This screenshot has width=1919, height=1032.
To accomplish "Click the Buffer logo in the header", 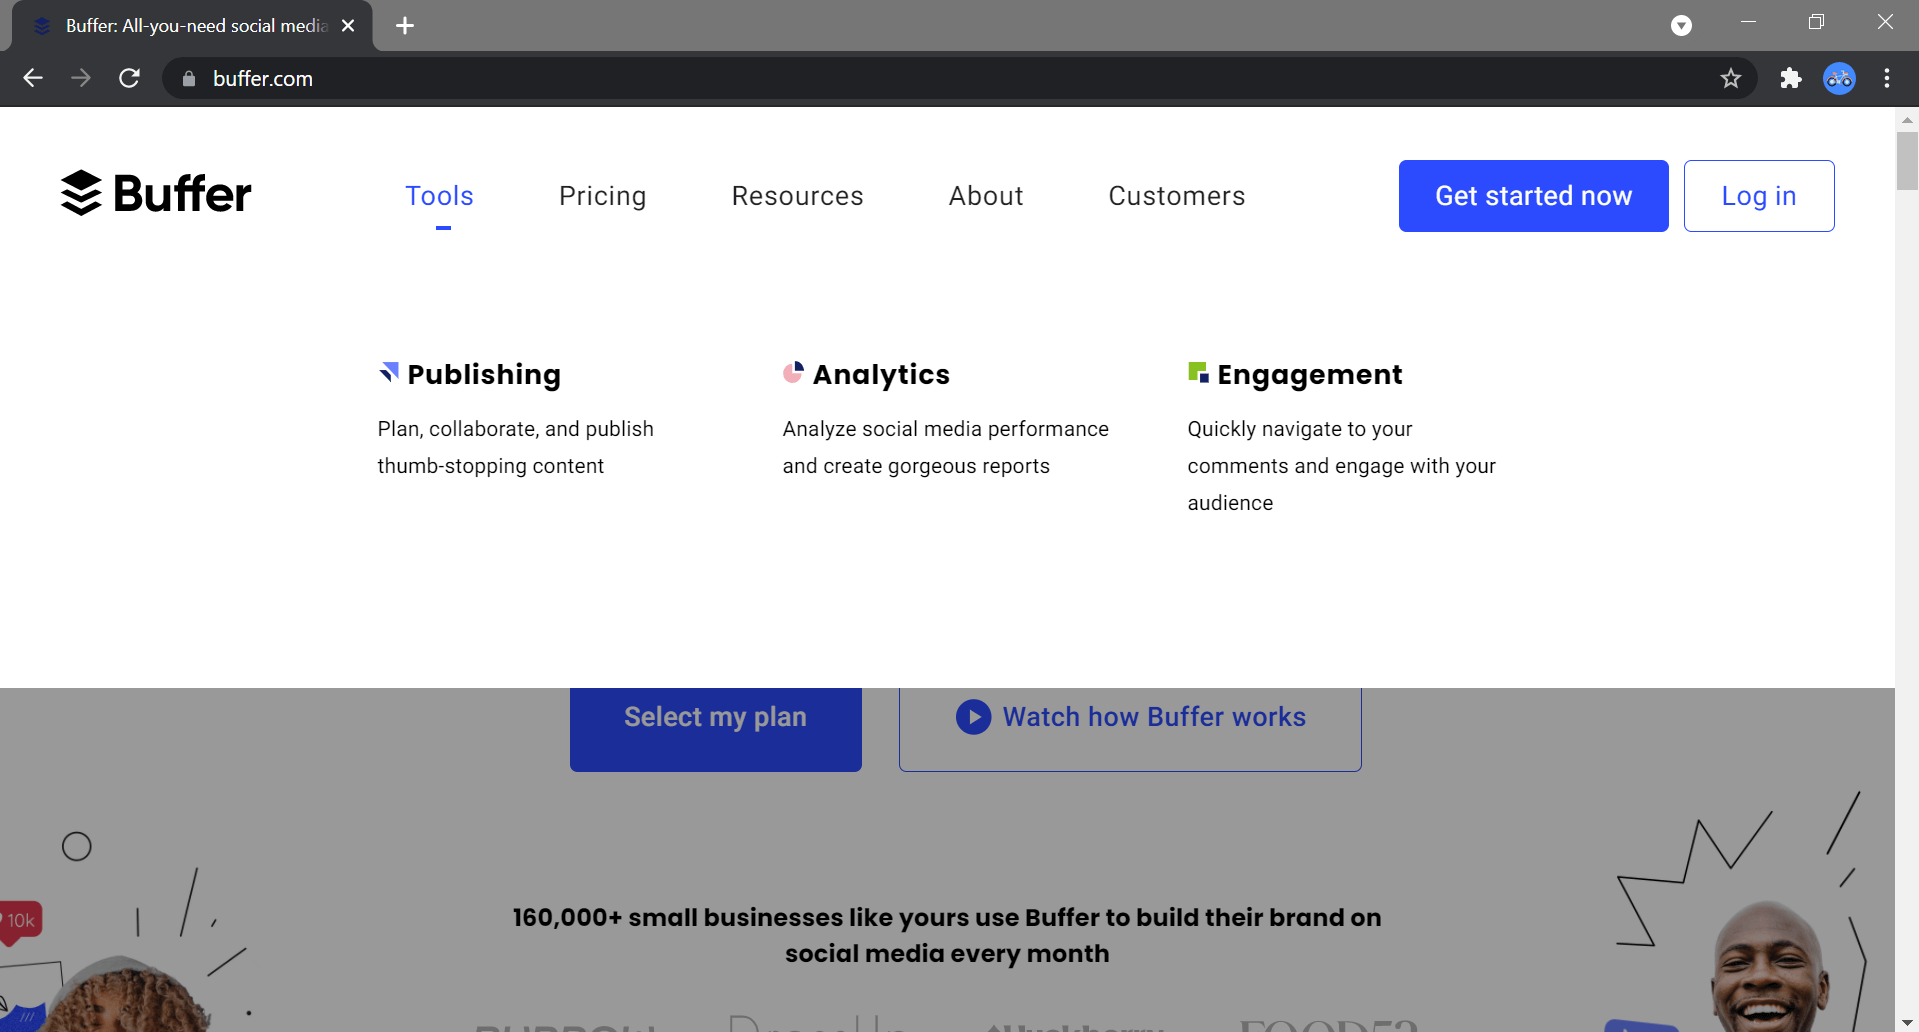I will (x=156, y=194).
